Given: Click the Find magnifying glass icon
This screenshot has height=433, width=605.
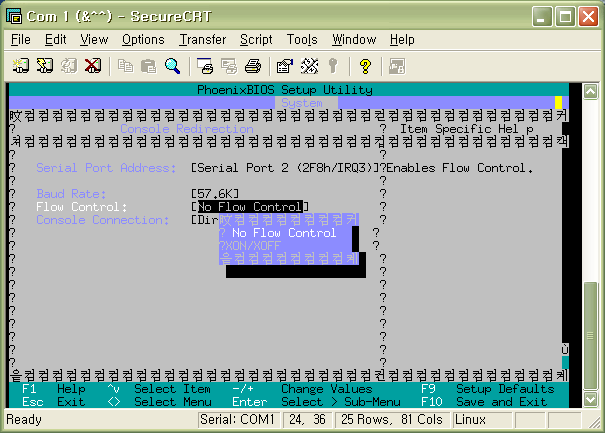Looking at the screenshot, I should (172, 66).
